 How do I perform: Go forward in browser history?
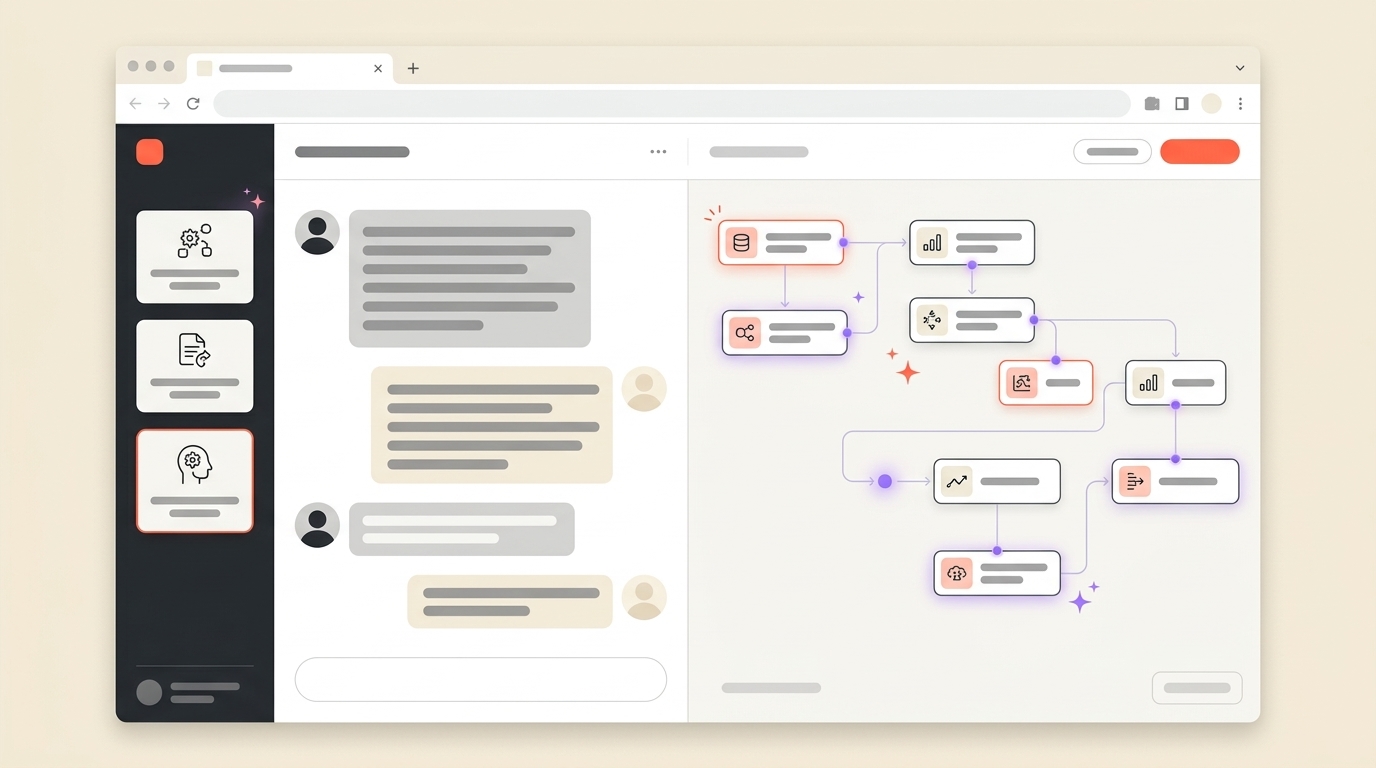click(x=164, y=104)
